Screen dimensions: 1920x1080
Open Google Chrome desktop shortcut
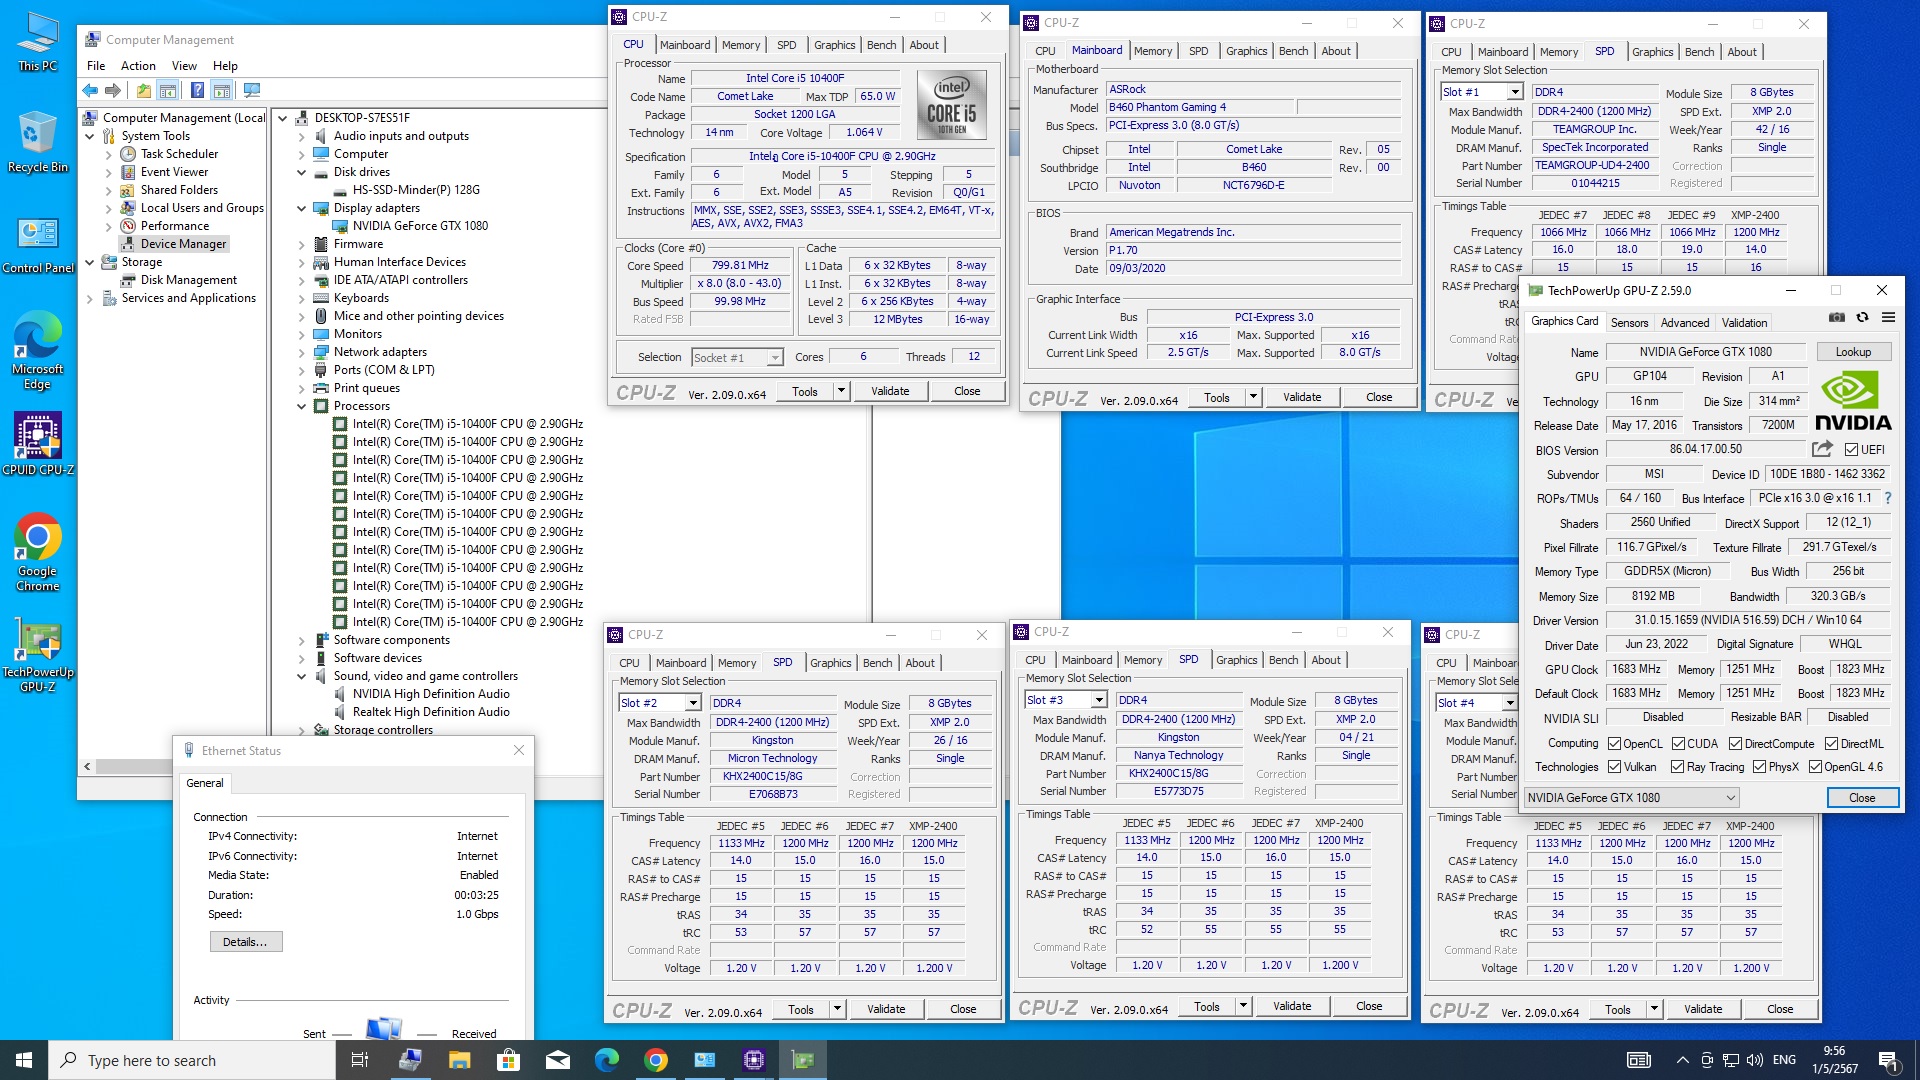(37, 552)
